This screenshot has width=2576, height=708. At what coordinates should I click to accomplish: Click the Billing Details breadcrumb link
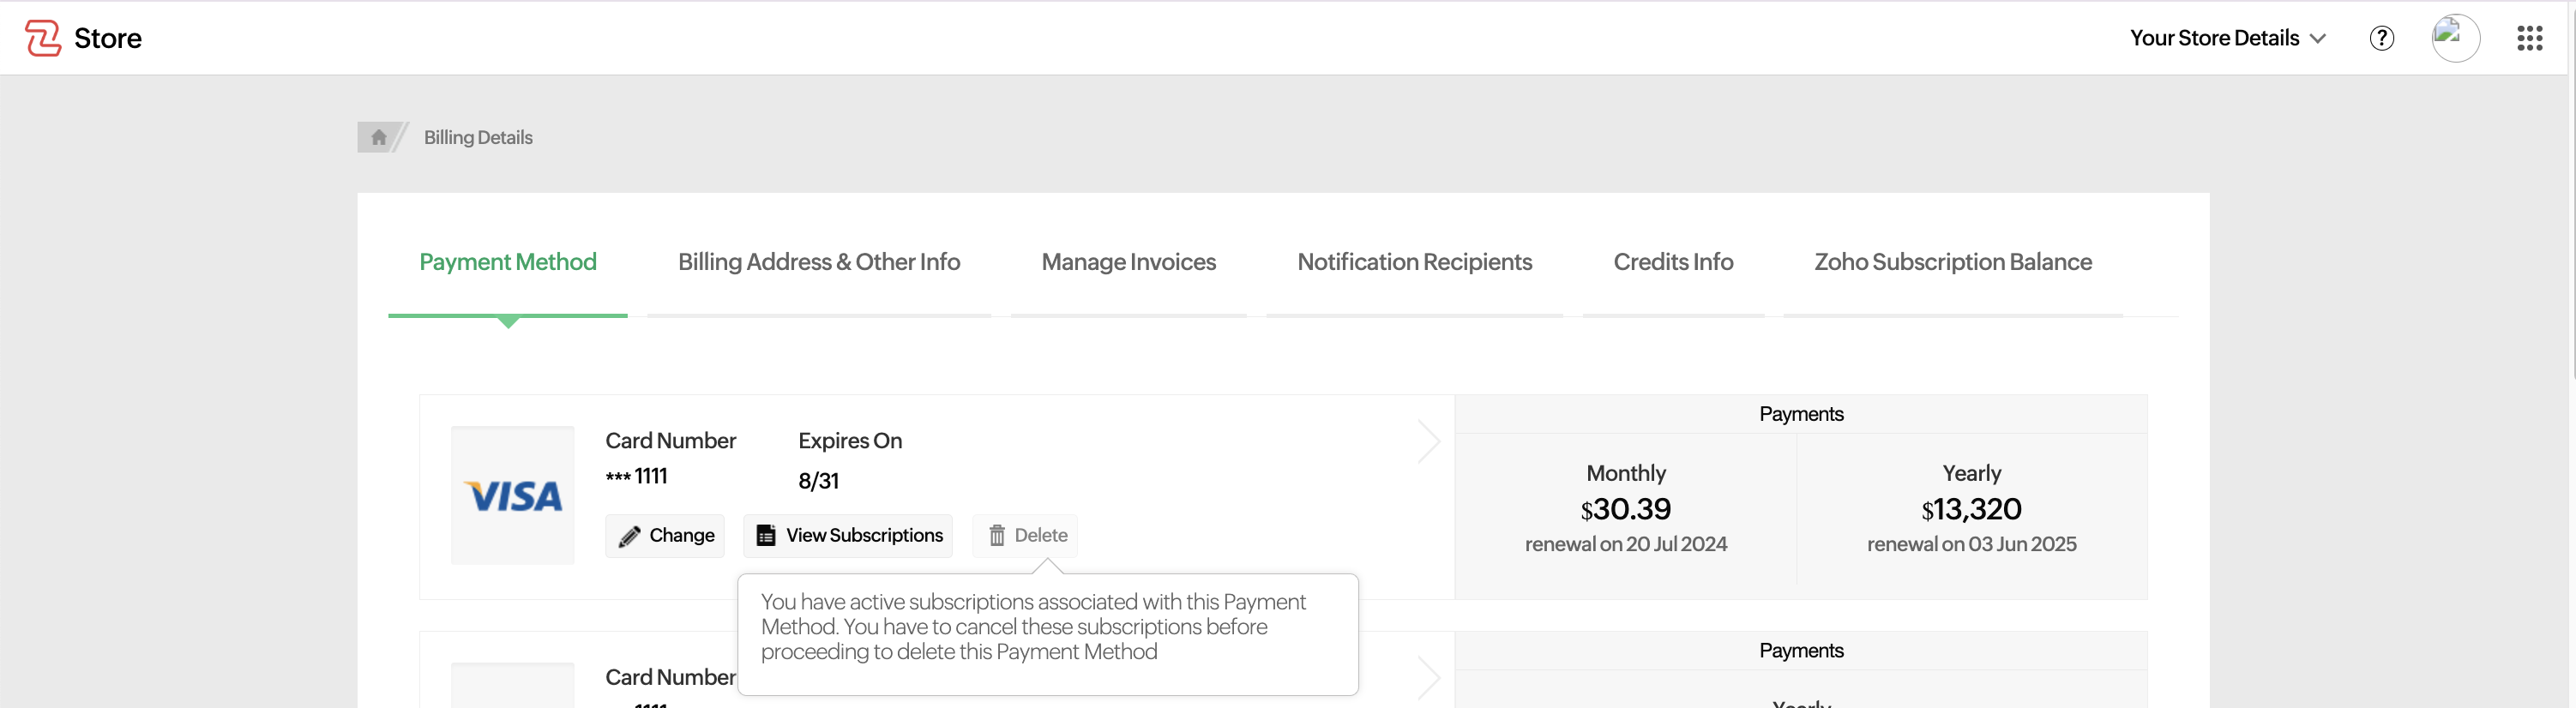point(478,137)
